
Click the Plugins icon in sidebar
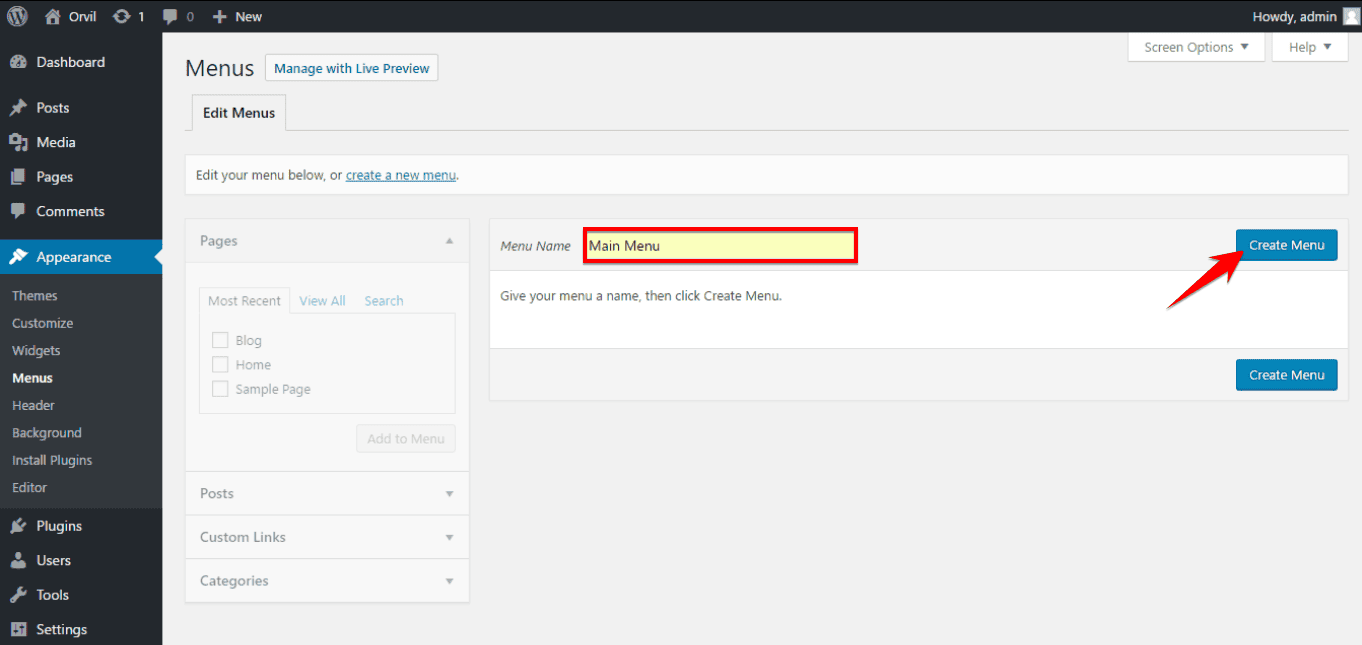[18, 526]
